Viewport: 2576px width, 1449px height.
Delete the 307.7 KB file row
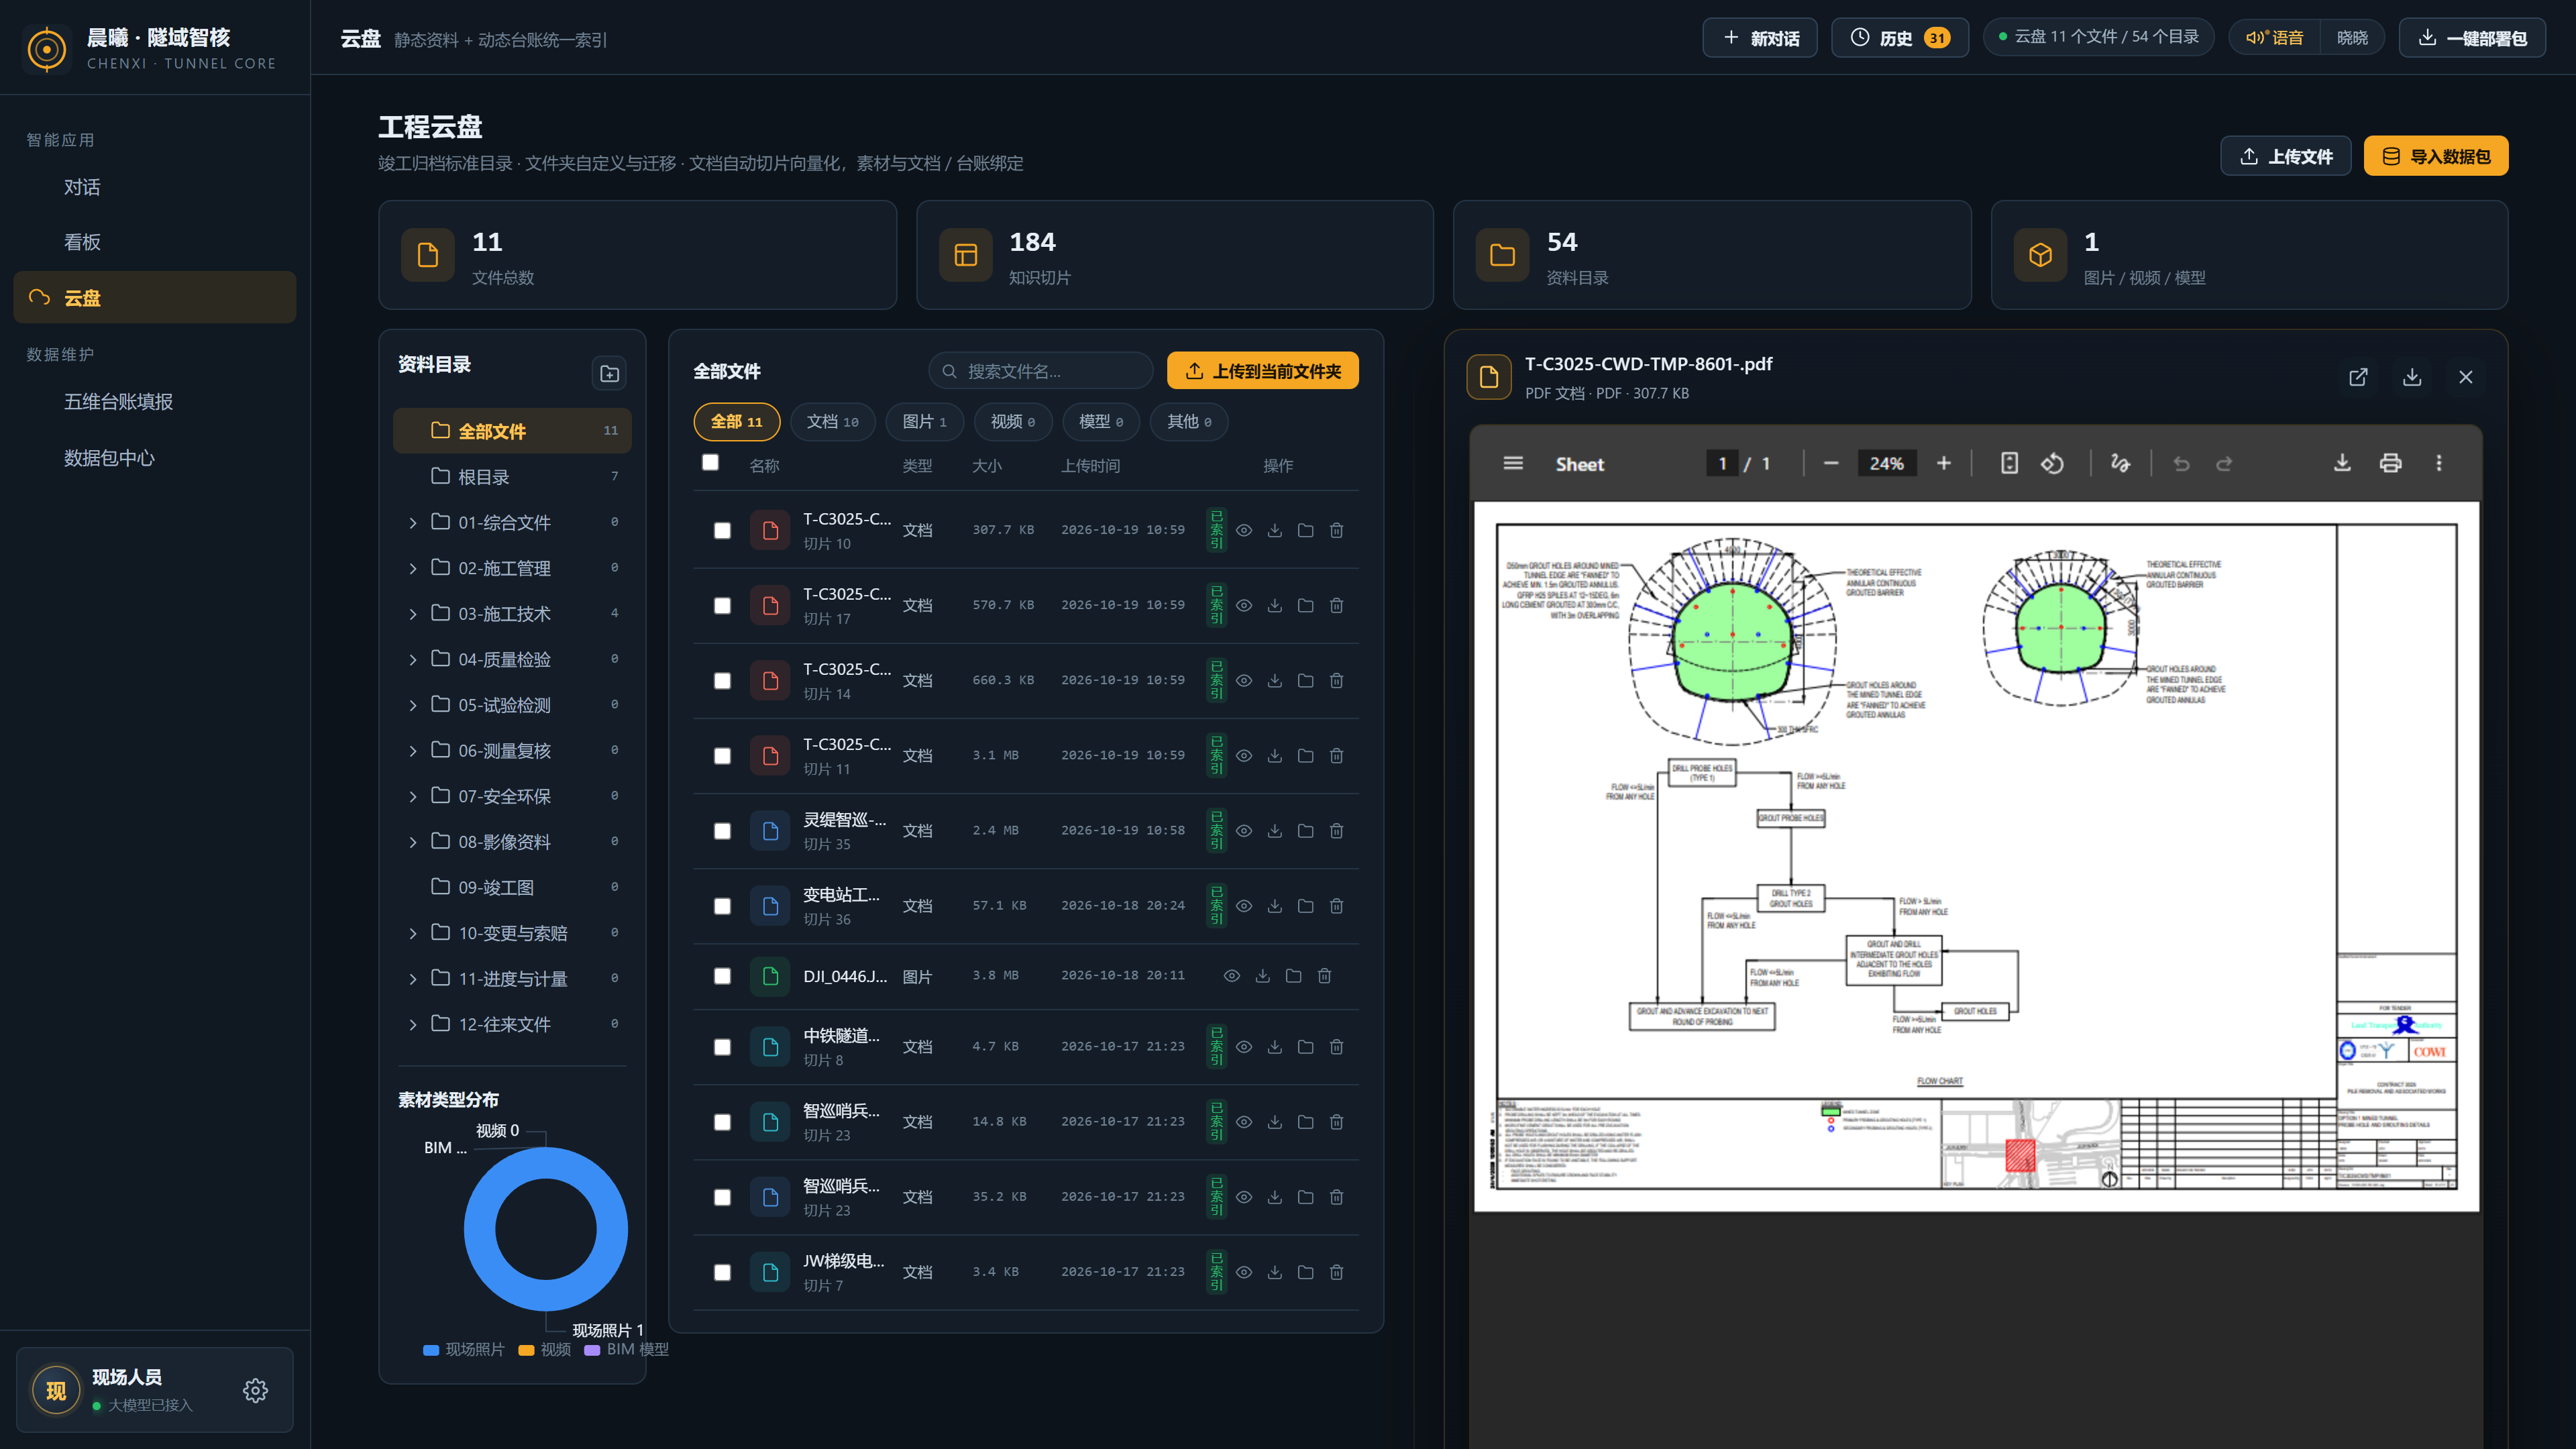[x=1336, y=530]
